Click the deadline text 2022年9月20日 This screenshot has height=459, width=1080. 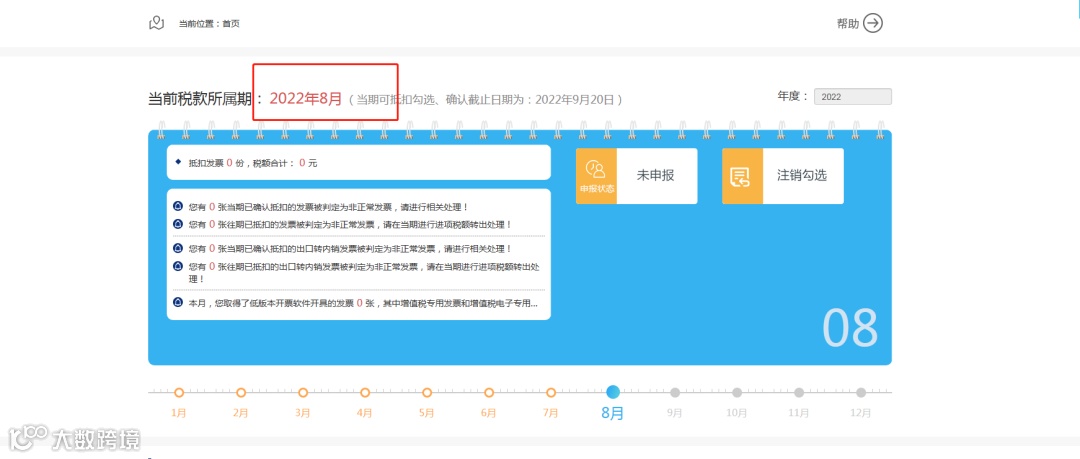[574, 100]
